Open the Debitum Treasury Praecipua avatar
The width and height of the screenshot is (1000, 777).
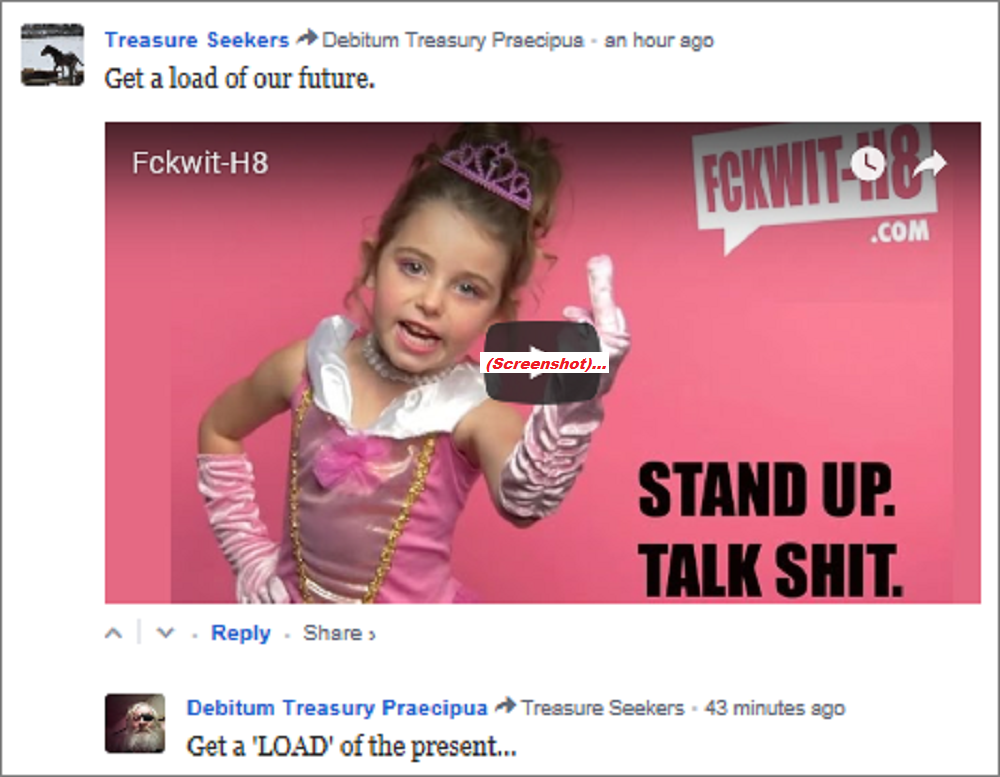[135, 723]
